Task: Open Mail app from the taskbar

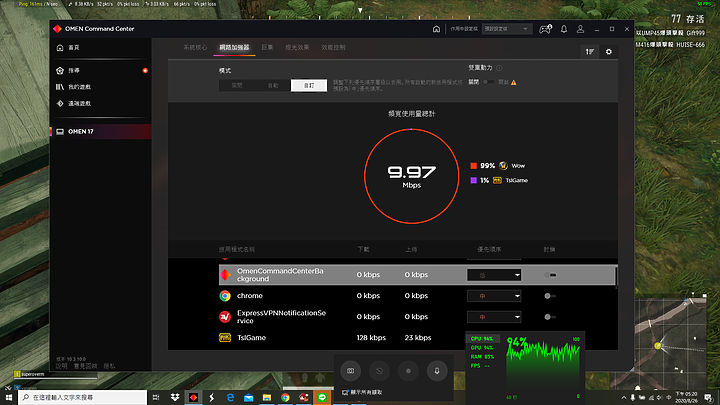Action: tap(248, 397)
